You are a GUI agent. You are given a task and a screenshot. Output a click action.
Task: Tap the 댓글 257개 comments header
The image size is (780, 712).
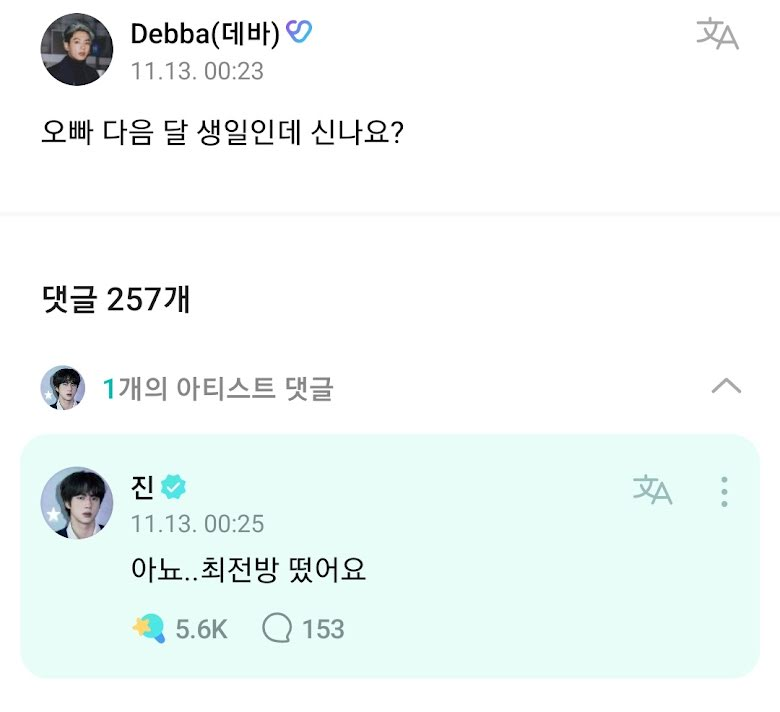click(116, 299)
